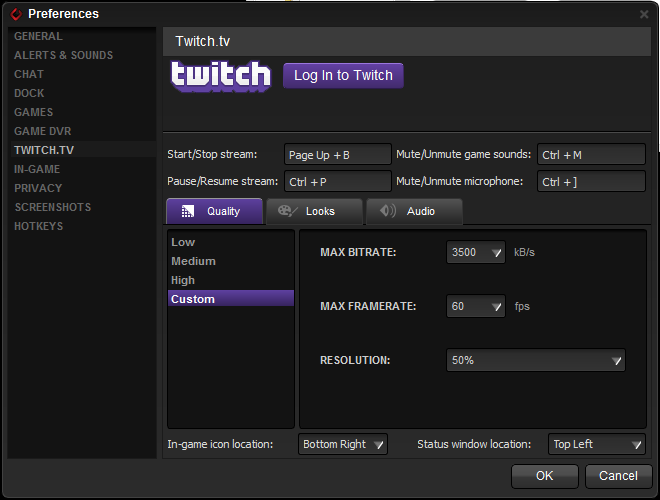Click the Quality tab grid icon

(187, 211)
